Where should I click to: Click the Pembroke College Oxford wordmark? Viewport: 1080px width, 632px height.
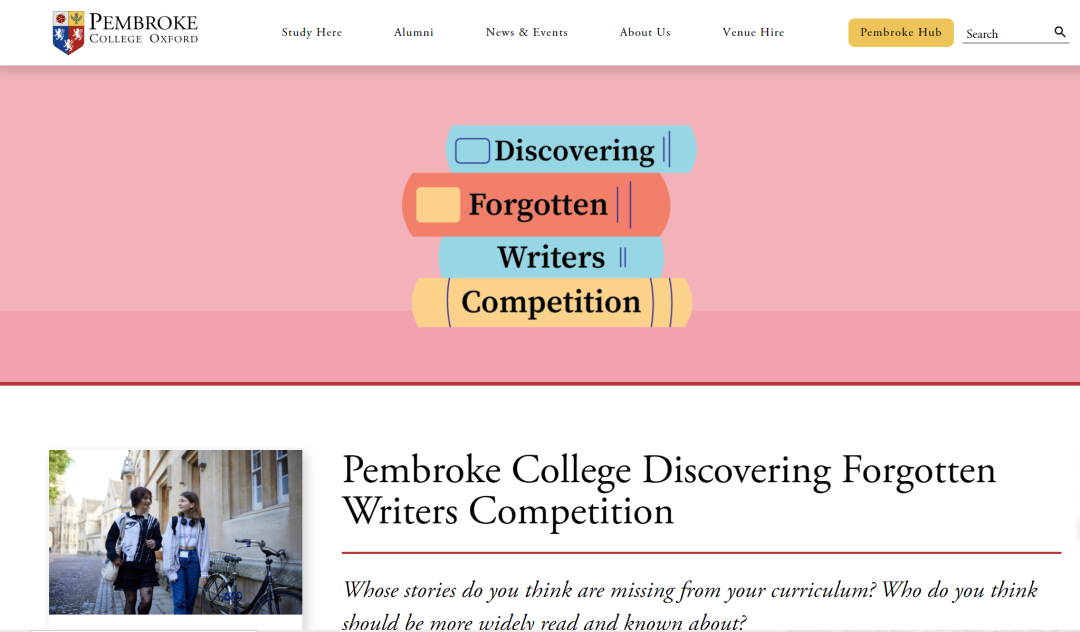click(143, 29)
